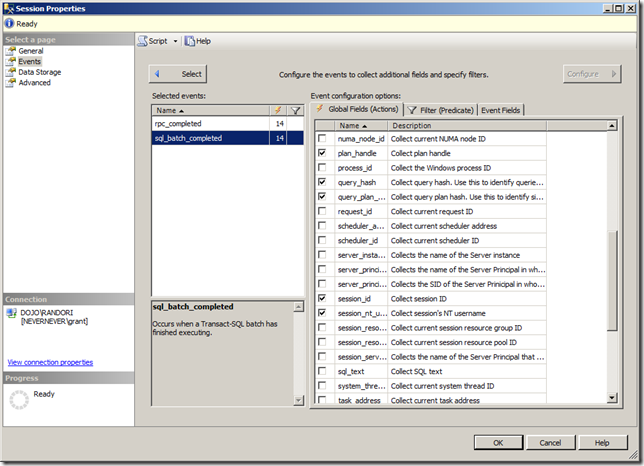This screenshot has width=644, height=466.
Task: Switch to Event Fields tab
Action: click(501, 110)
